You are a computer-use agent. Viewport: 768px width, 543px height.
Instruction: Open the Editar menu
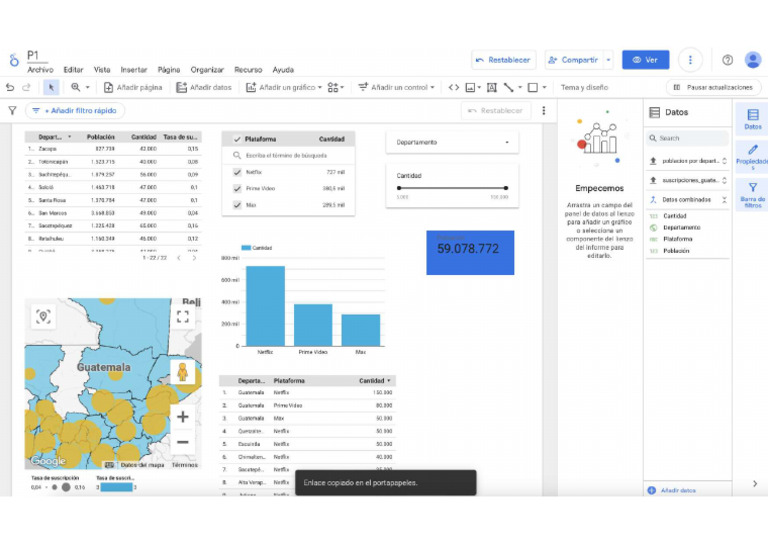[x=73, y=70]
